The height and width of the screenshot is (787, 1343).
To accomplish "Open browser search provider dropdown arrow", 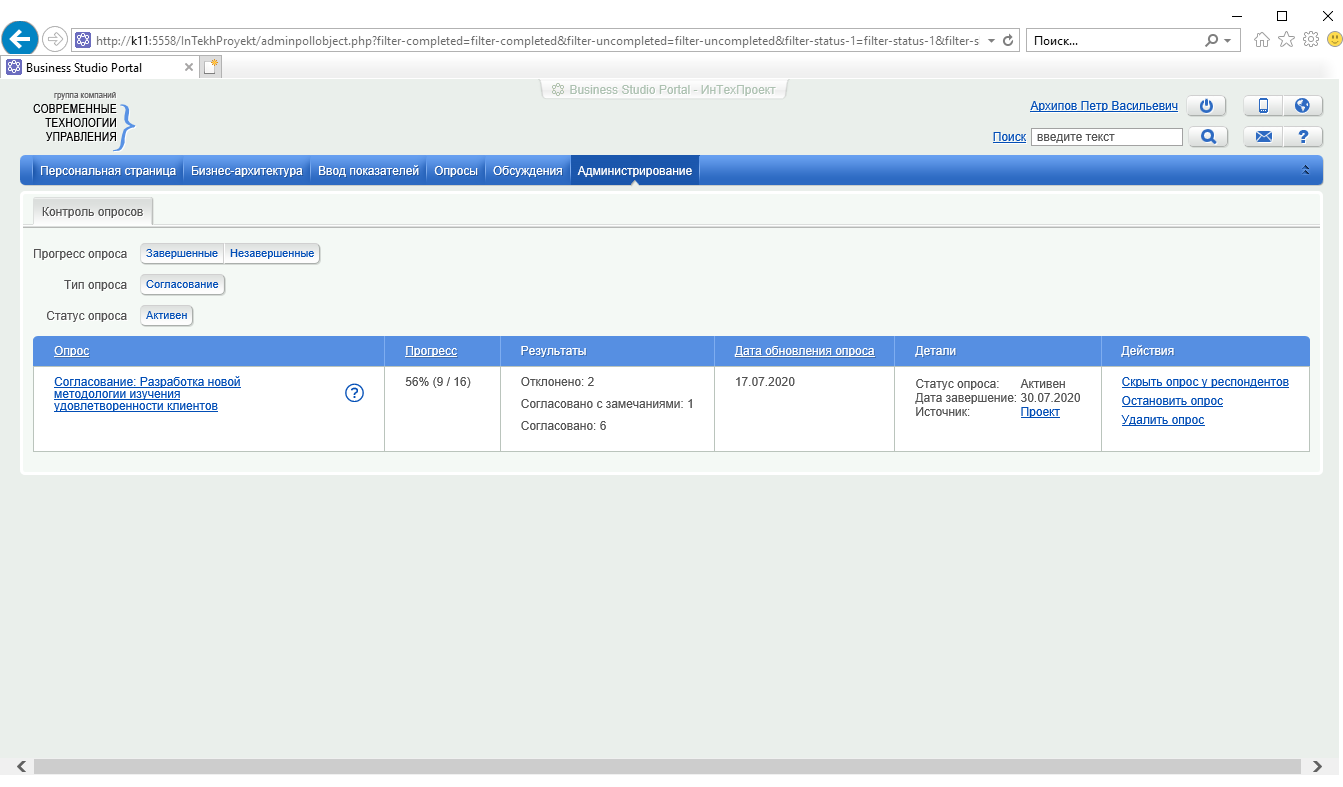I will (x=1227, y=41).
